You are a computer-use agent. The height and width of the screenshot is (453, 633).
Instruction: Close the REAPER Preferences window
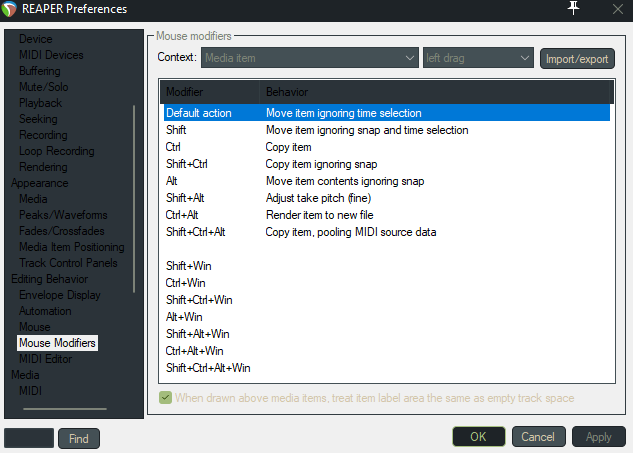618,9
